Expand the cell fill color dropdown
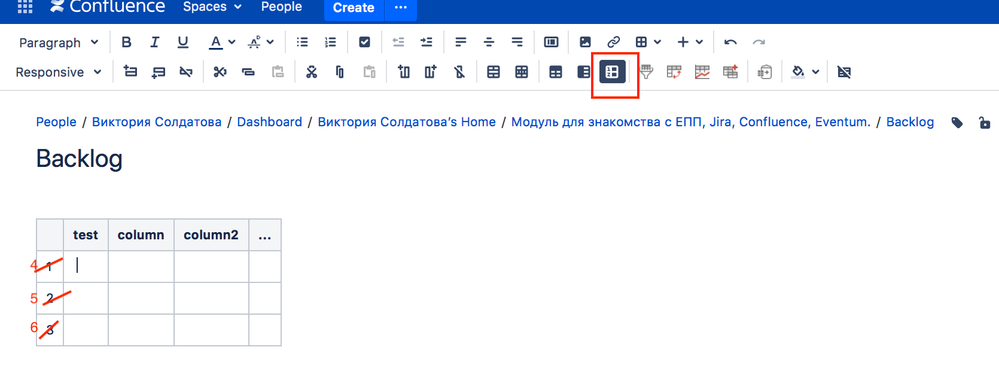 tap(815, 72)
